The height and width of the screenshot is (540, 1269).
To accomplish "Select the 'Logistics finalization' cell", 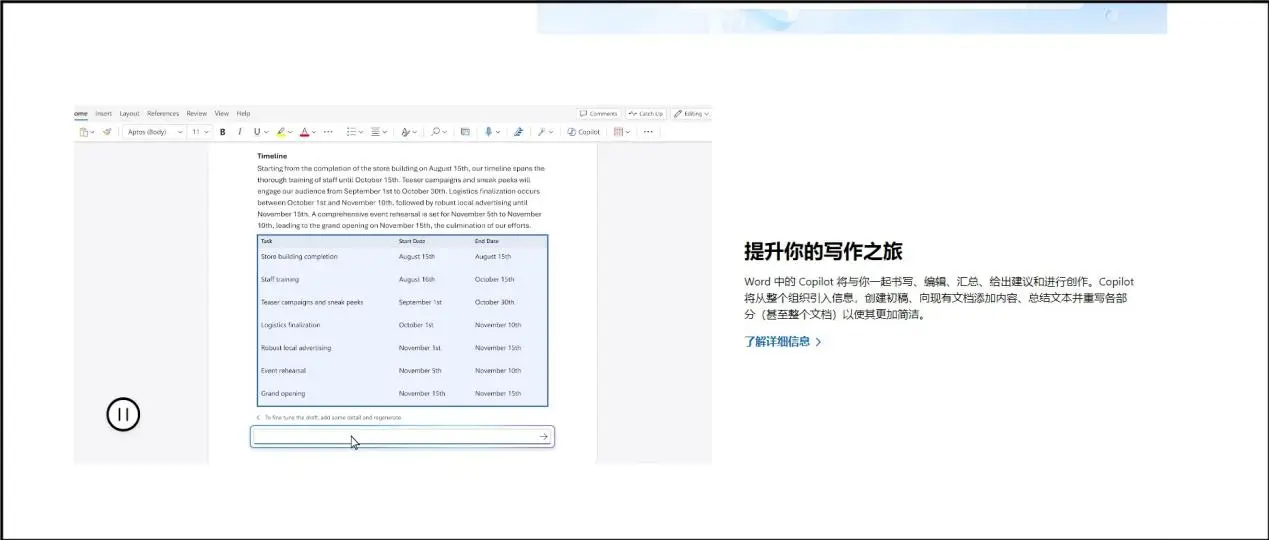I will 290,325.
